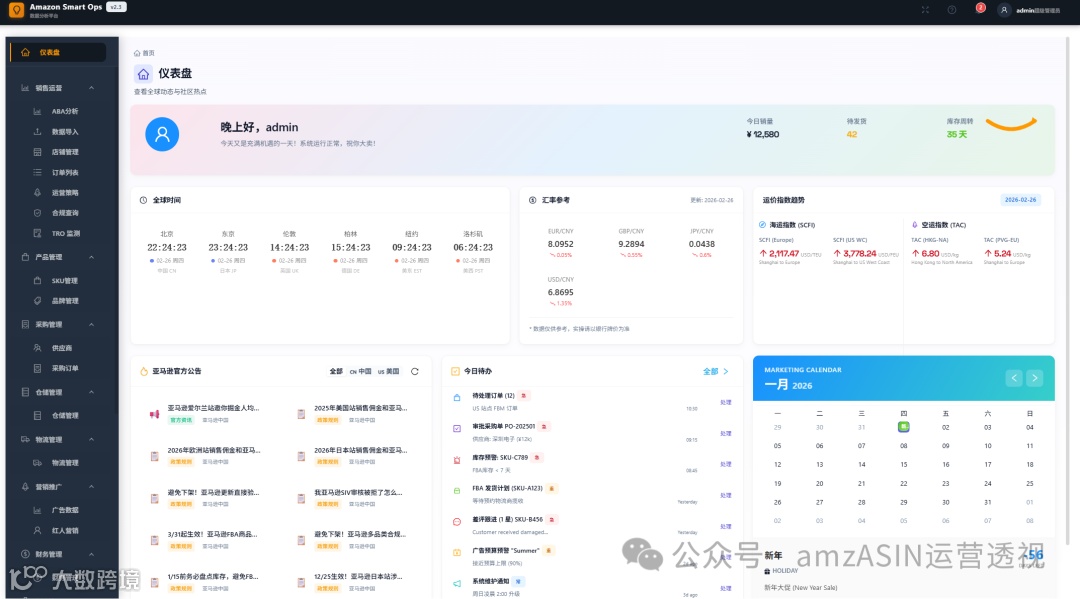The image size is (1080, 599).
Task: Click the fullscreen icon in header
Action: 925,10
